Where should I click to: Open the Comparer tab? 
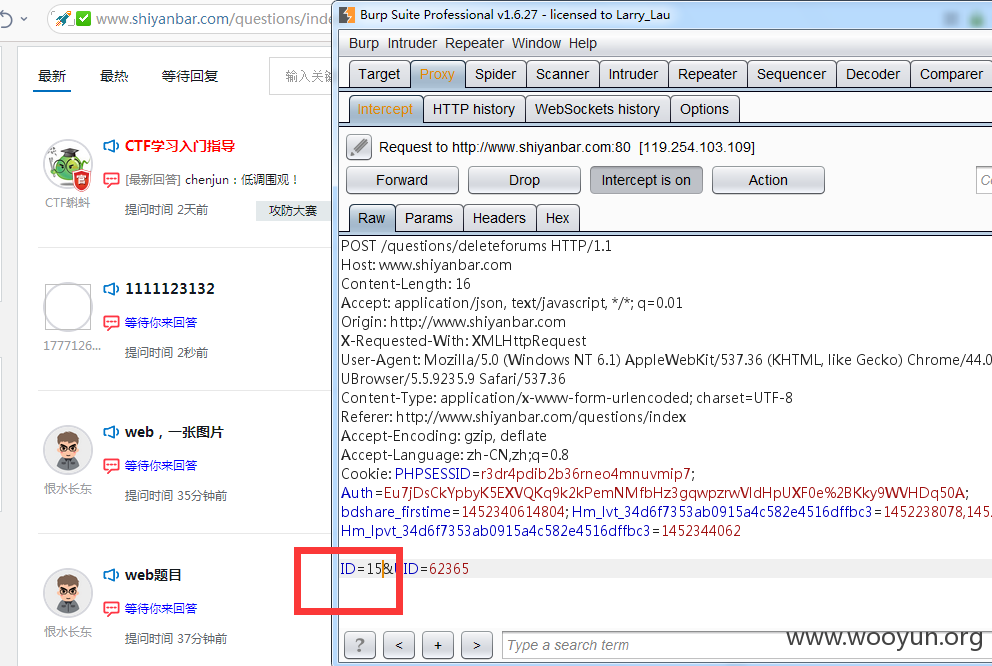951,74
